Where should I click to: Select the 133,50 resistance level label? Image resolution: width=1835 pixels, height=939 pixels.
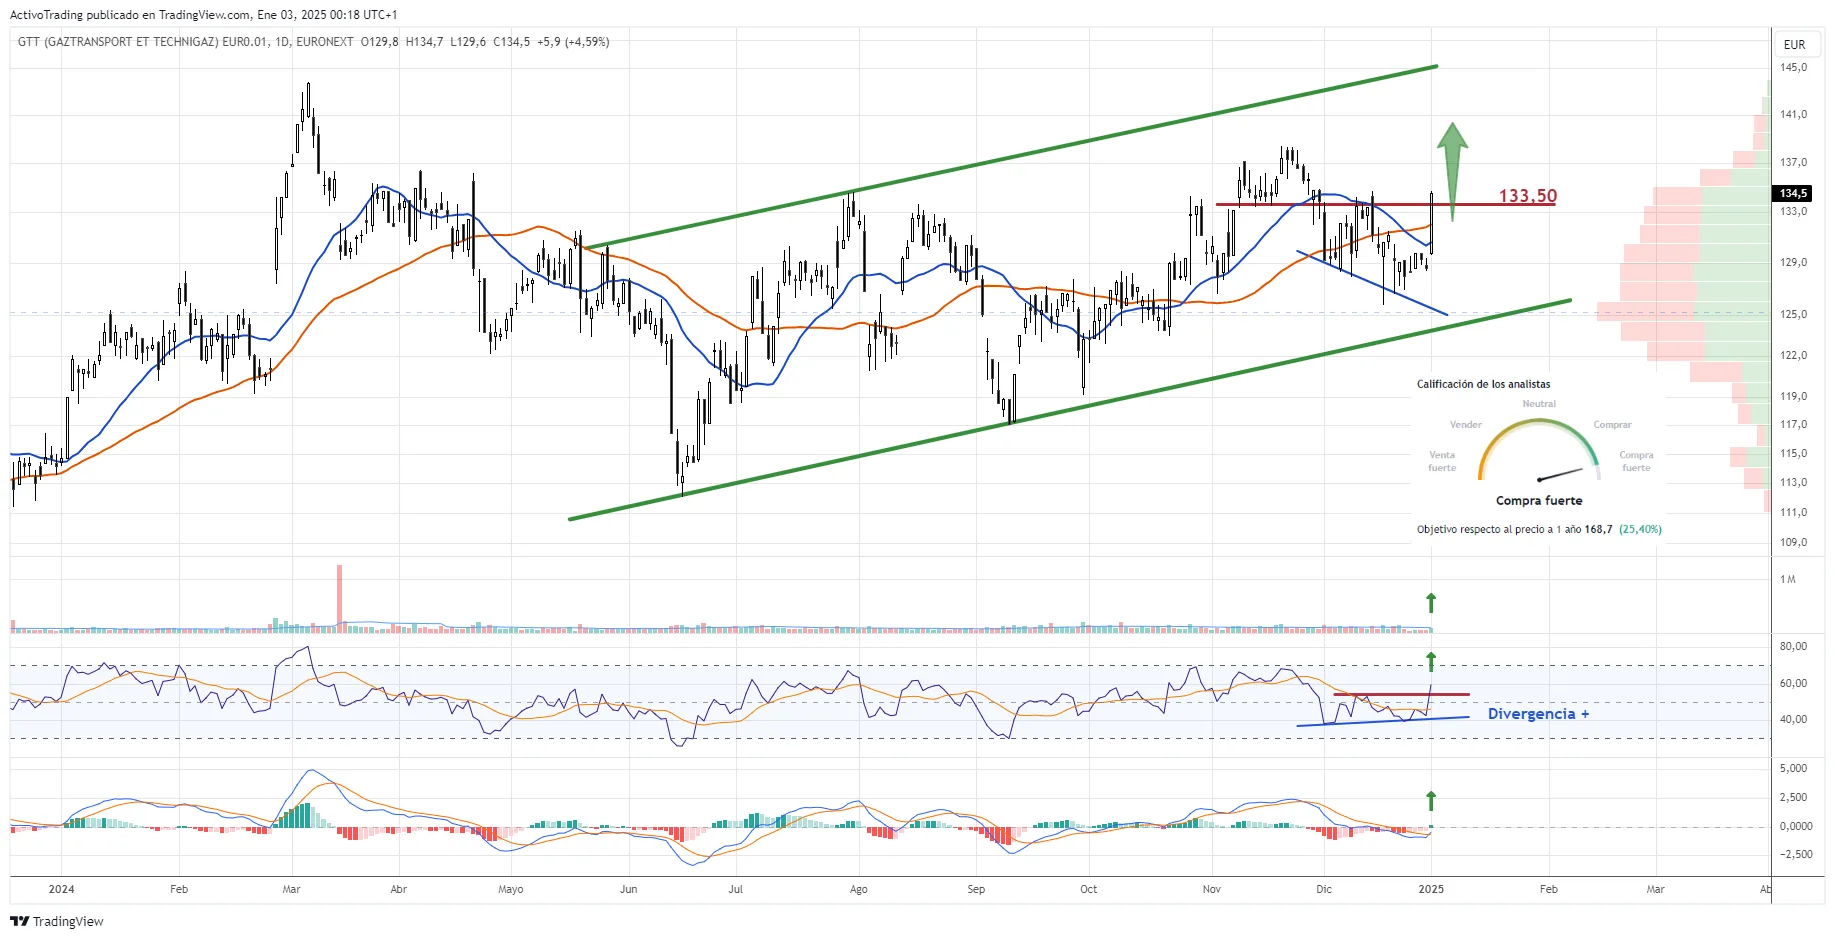1527,196
